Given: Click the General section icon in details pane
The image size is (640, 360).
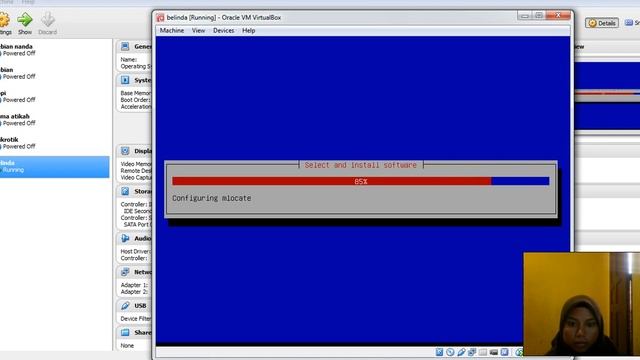Looking at the screenshot, I should tap(125, 47).
